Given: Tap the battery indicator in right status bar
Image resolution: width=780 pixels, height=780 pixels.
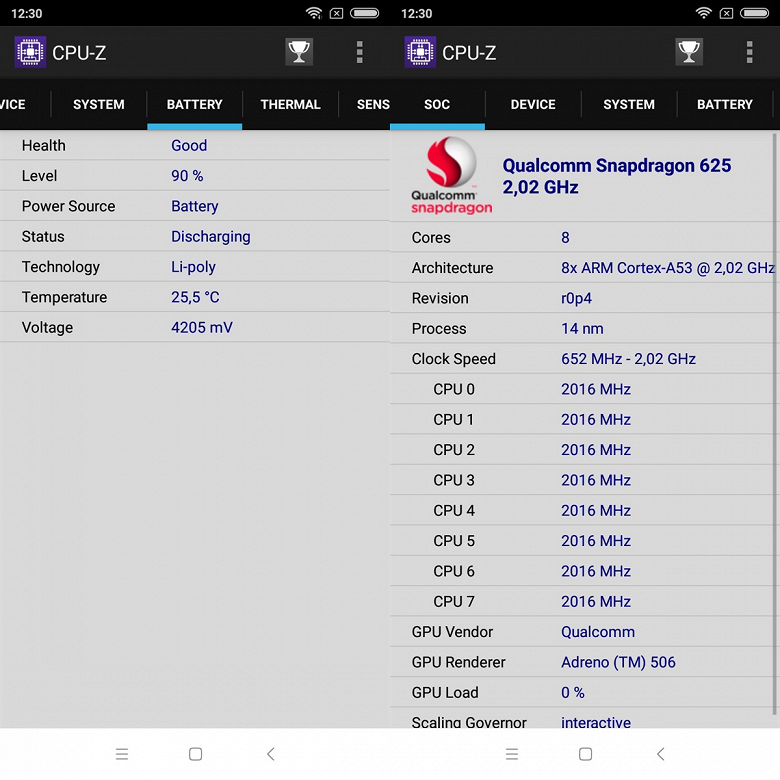Looking at the screenshot, I should point(755,13).
